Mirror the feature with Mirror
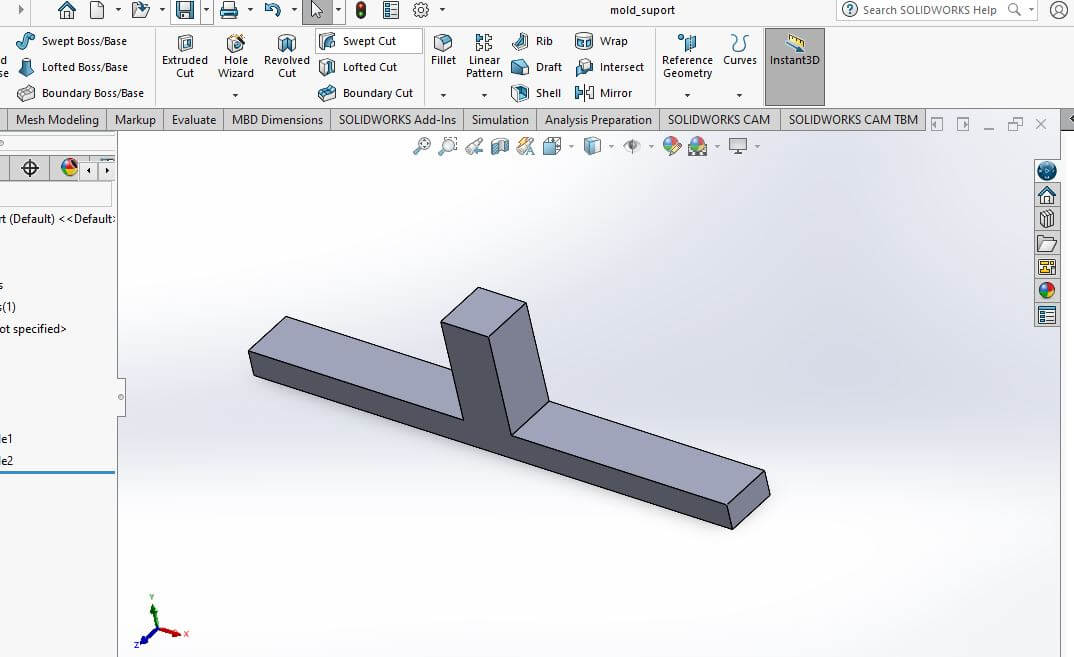Screen dimensions: 1074x657 603,93
